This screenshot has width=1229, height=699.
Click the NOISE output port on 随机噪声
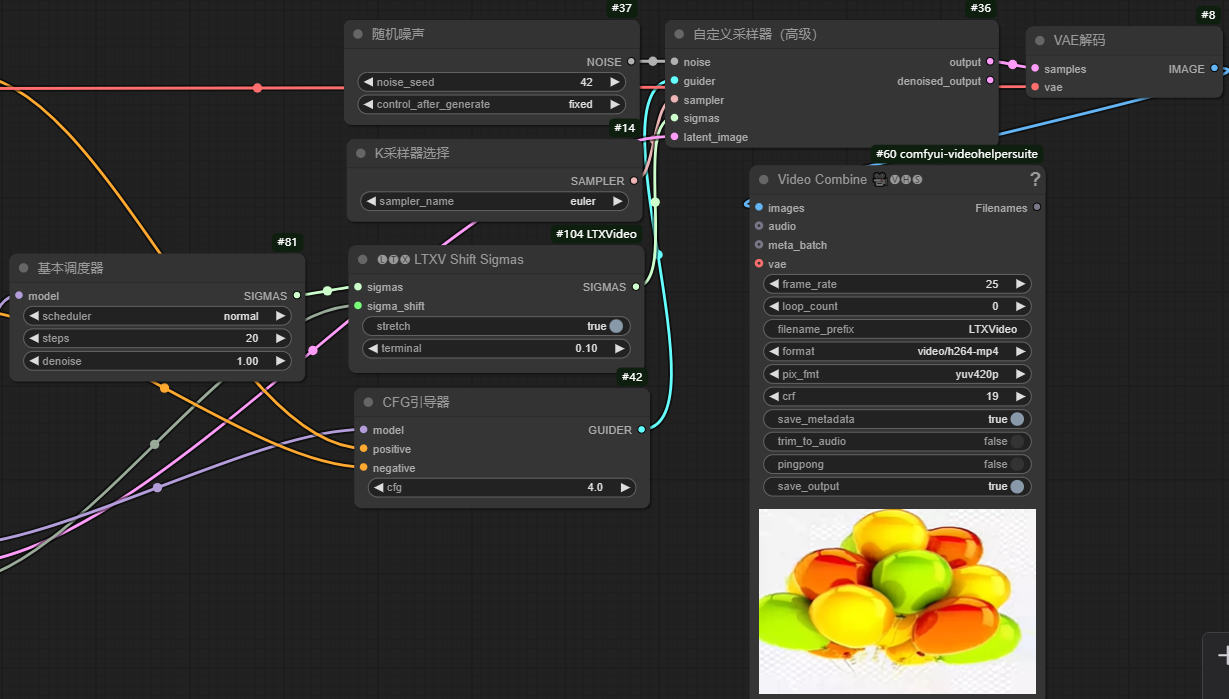(632, 62)
